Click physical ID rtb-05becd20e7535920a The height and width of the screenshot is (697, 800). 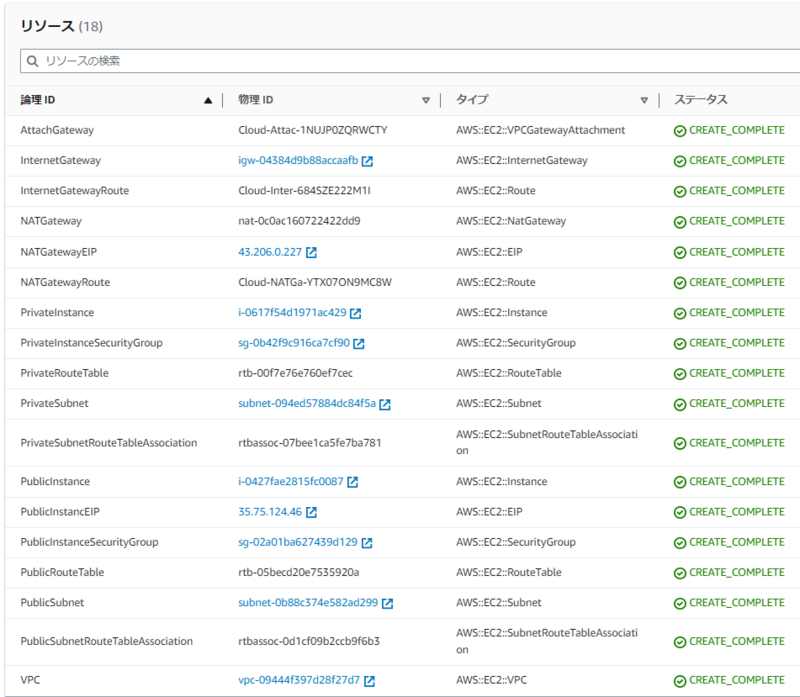pos(299,572)
